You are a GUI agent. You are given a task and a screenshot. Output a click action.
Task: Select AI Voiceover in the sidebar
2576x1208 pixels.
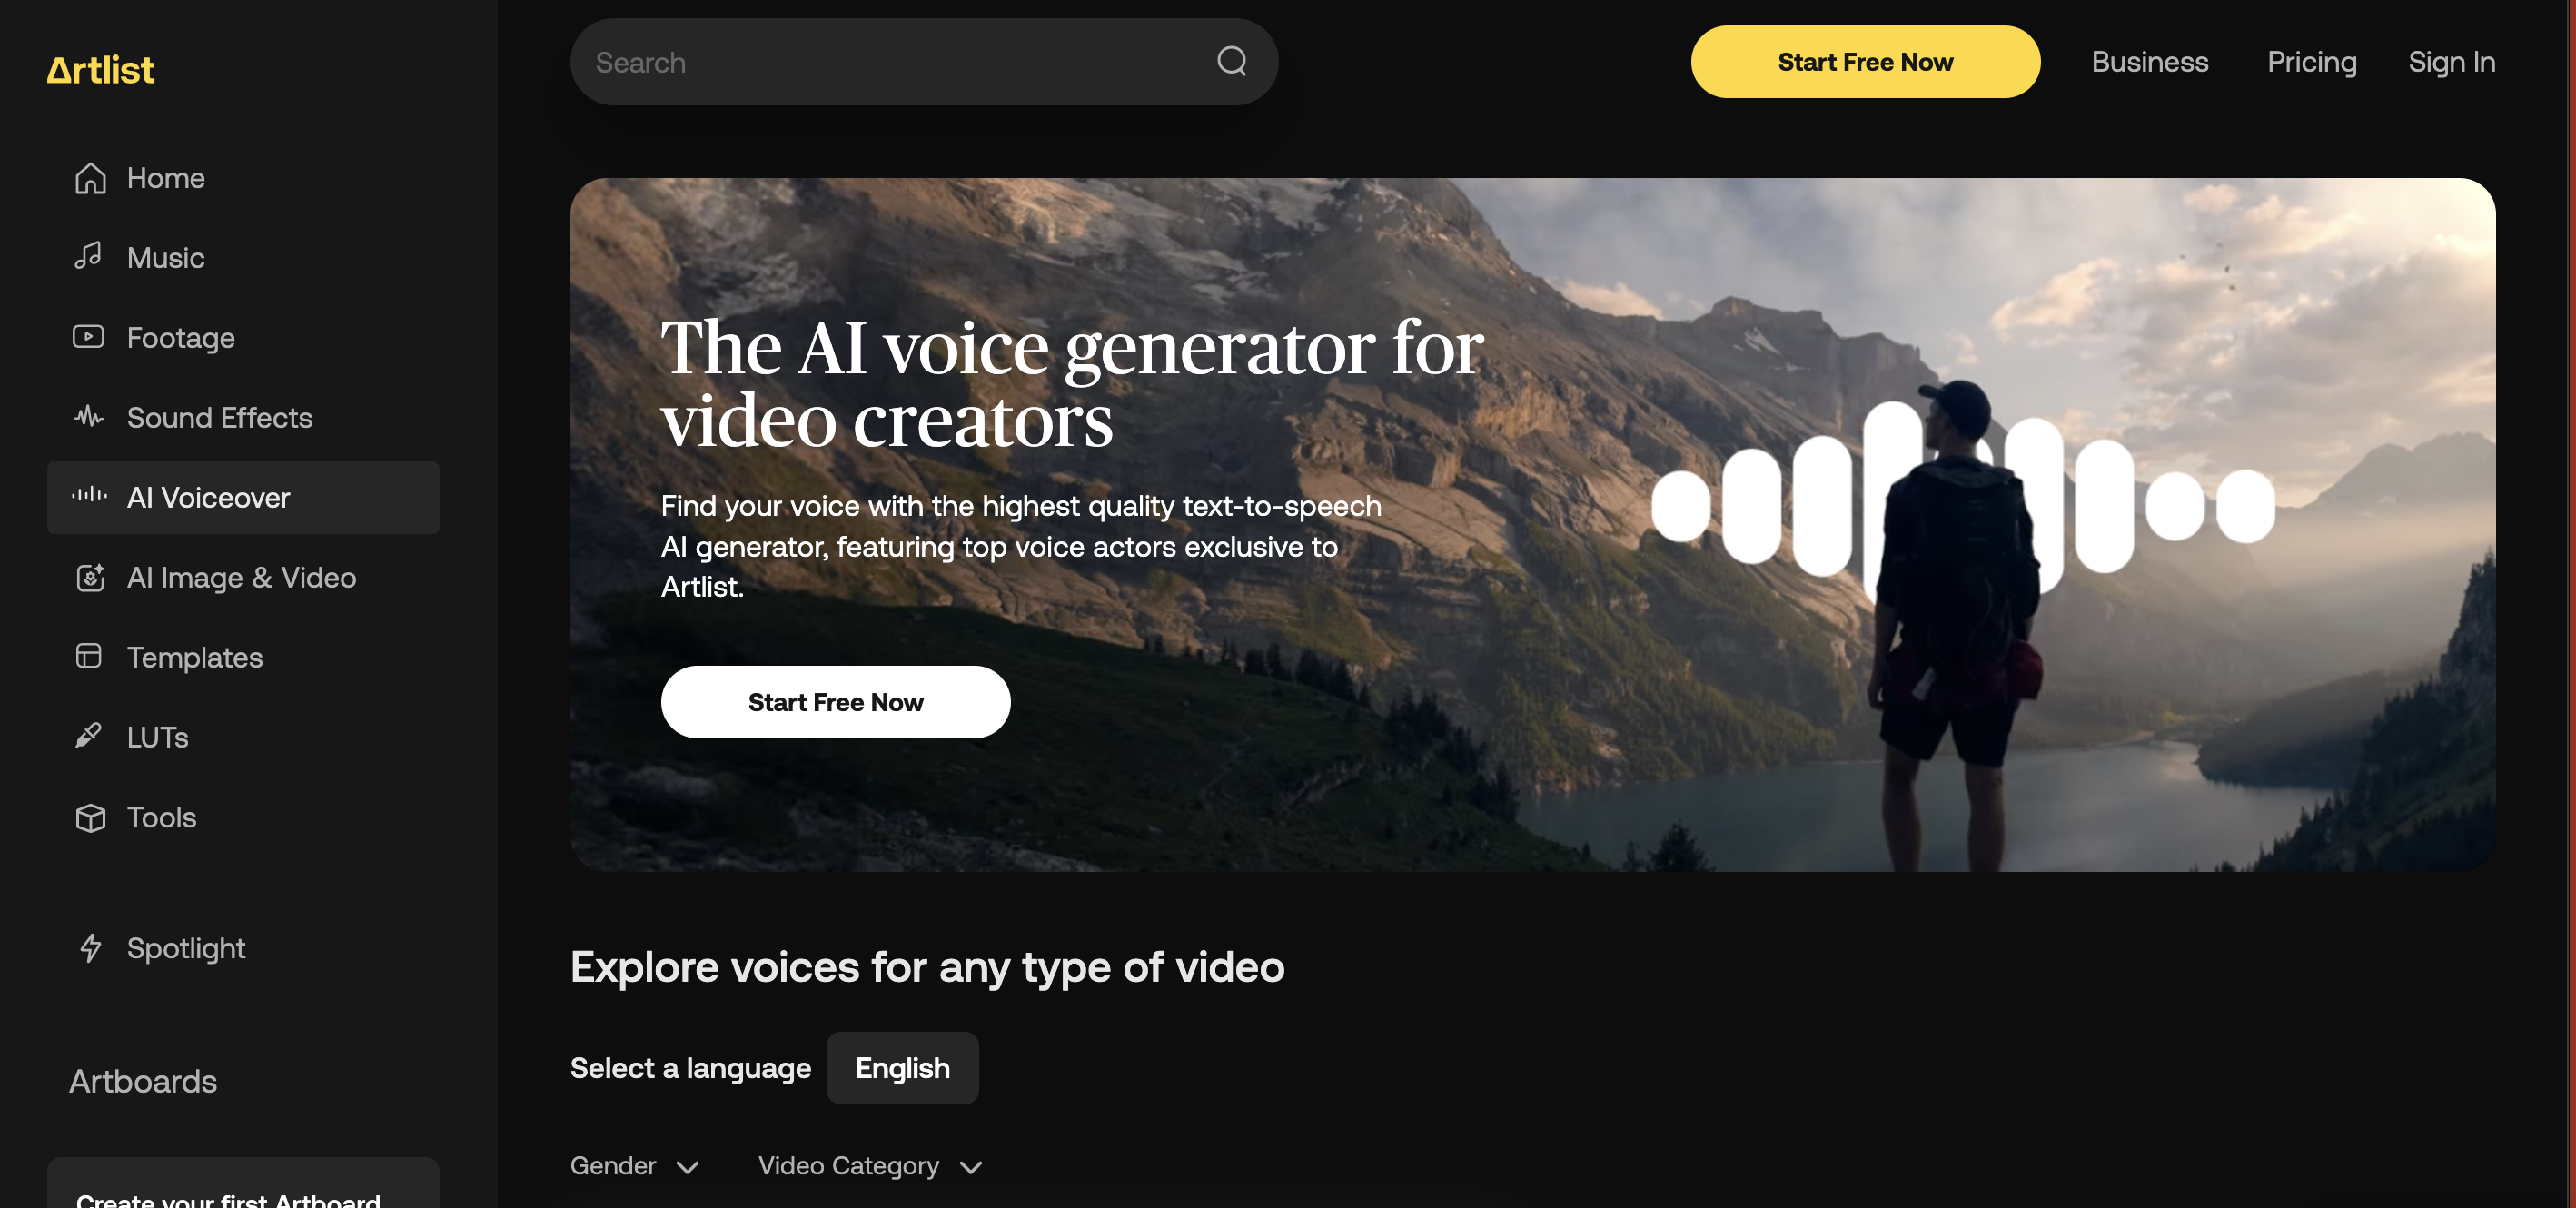click(243, 497)
